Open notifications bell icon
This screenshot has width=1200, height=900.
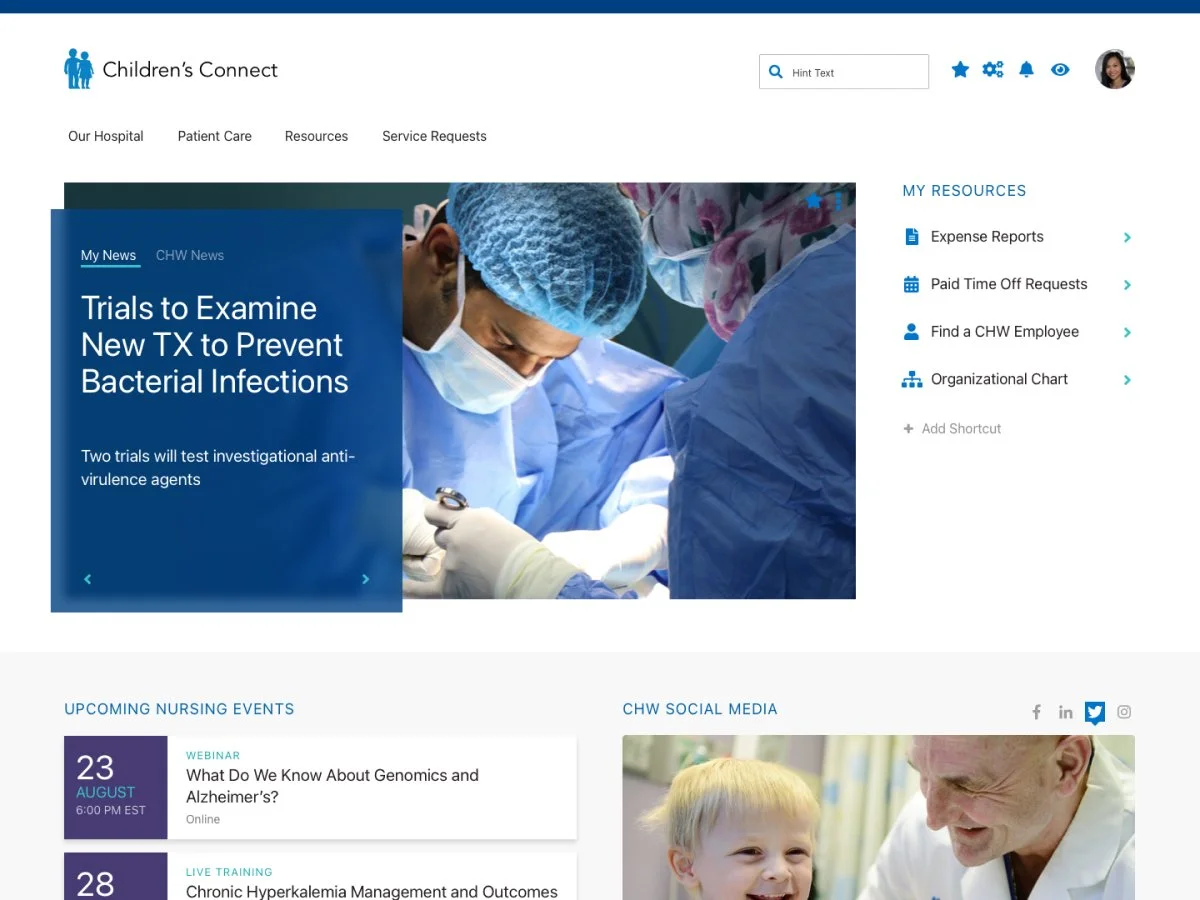click(1026, 69)
